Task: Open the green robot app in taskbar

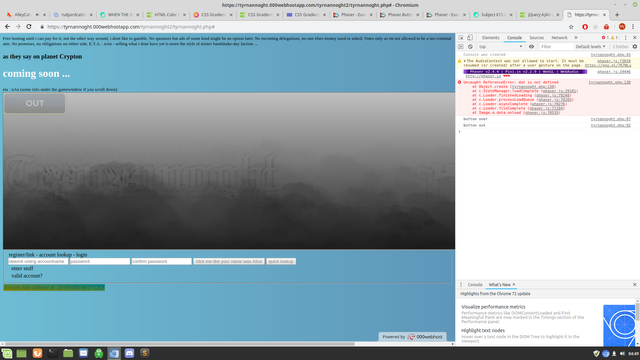Action: [99, 353]
